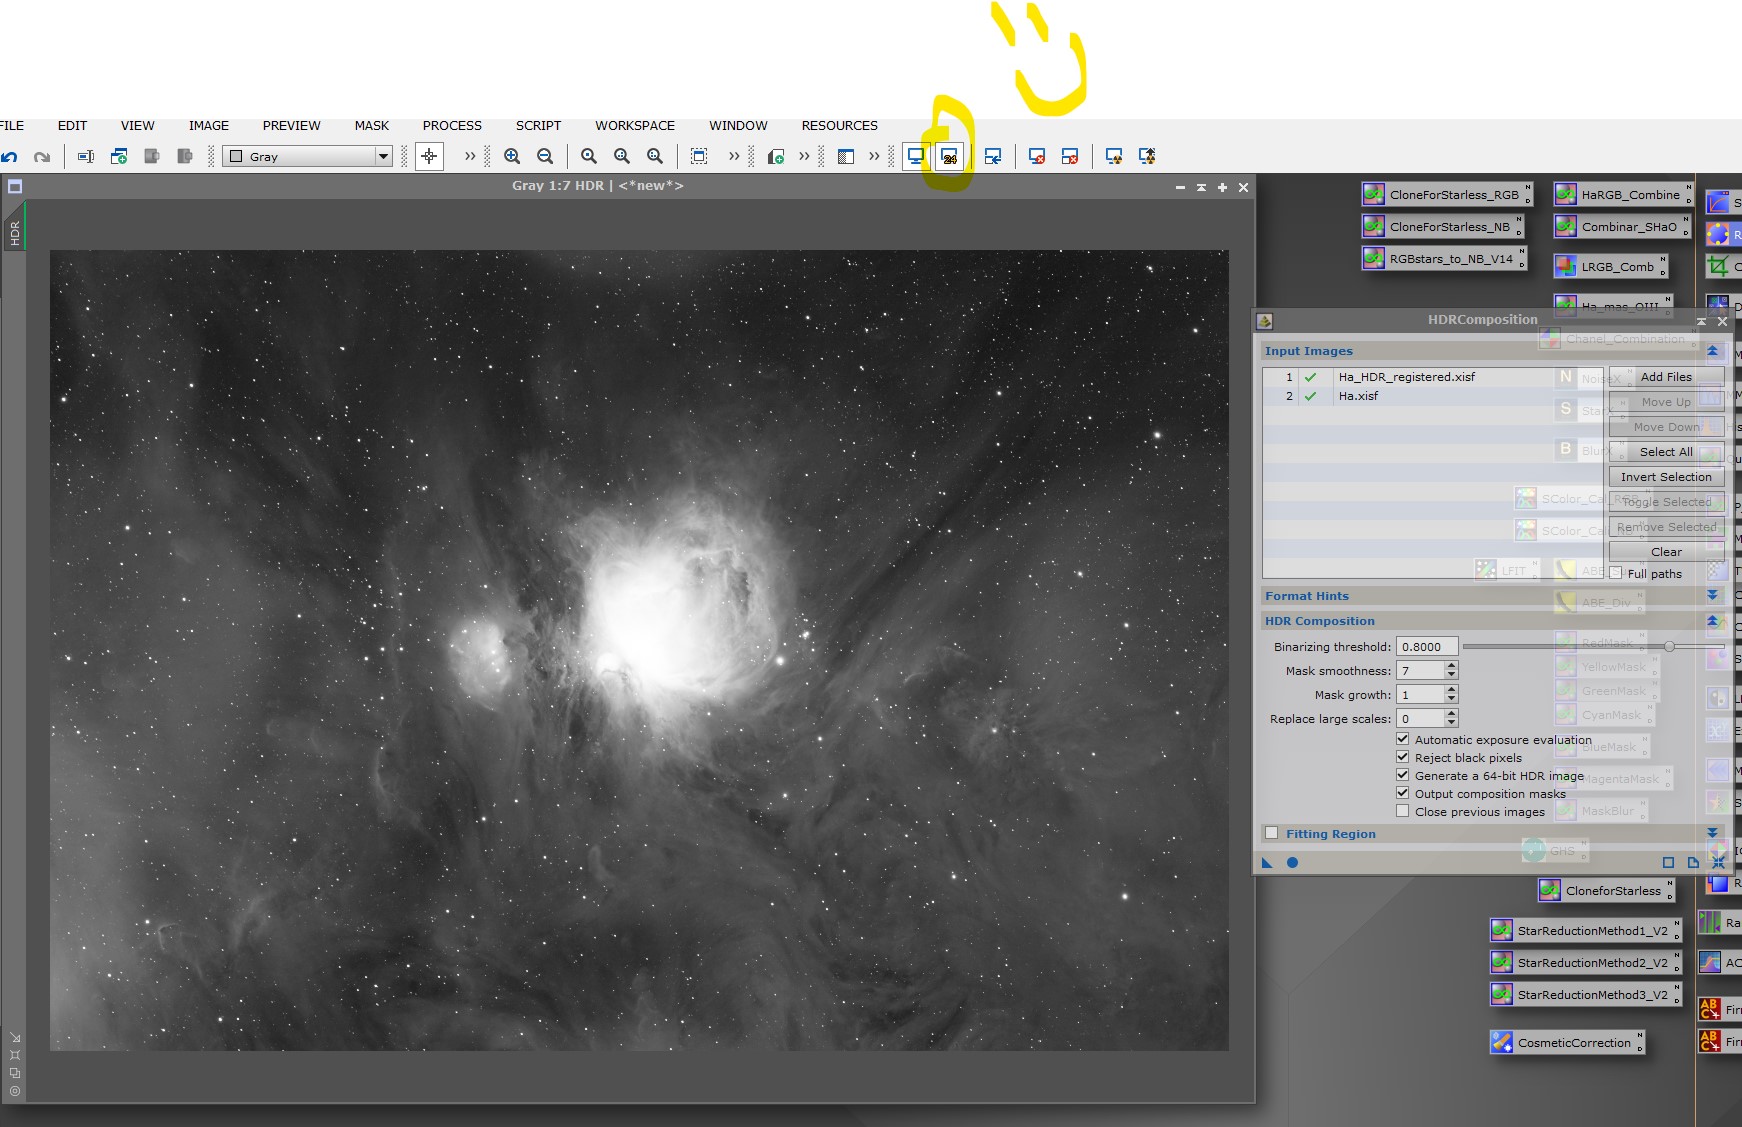This screenshot has width=1742, height=1127.
Task: Open the Gray channel dropdown
Action: tap(307, 156)
